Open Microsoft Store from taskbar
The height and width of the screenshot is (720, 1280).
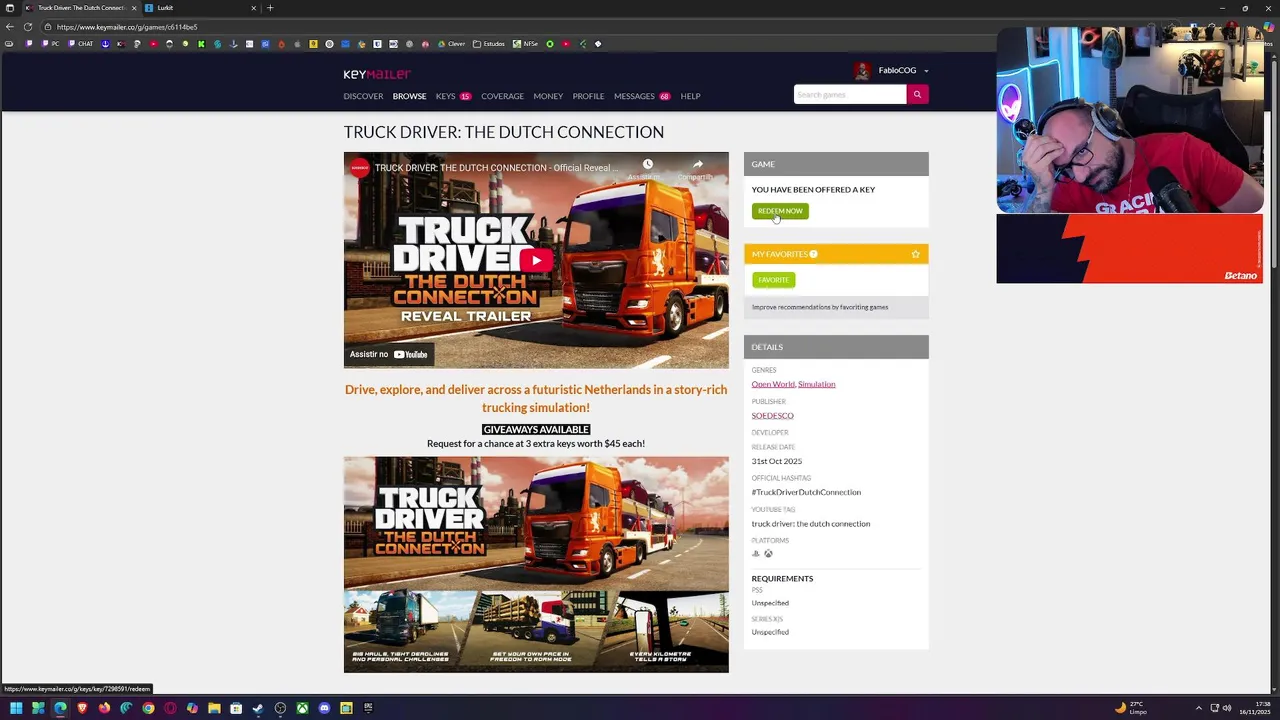pos(236,708)
